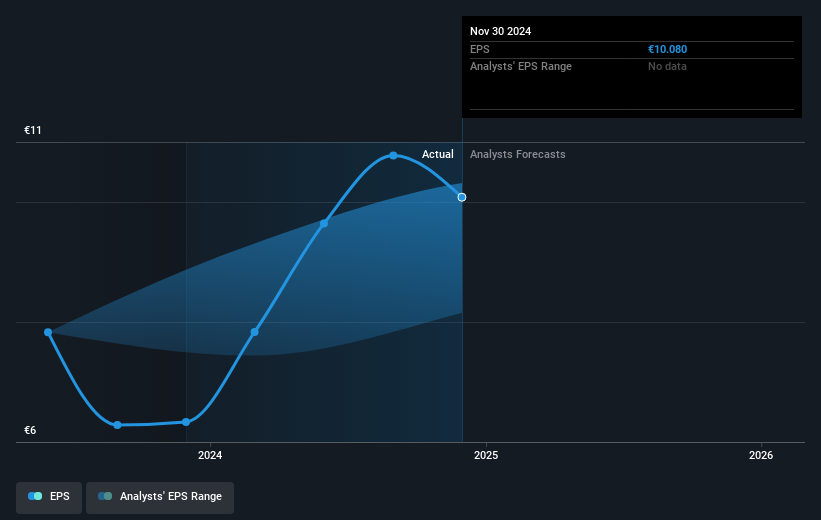Select the peak EPS data point near €11

(x=393, y=156)
